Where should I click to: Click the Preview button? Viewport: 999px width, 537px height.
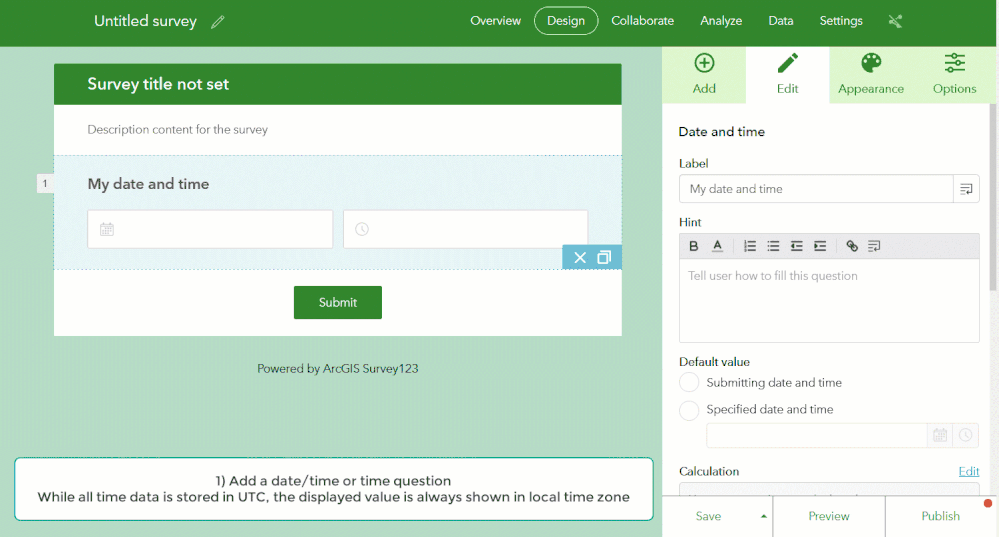[x=828, y=516]
